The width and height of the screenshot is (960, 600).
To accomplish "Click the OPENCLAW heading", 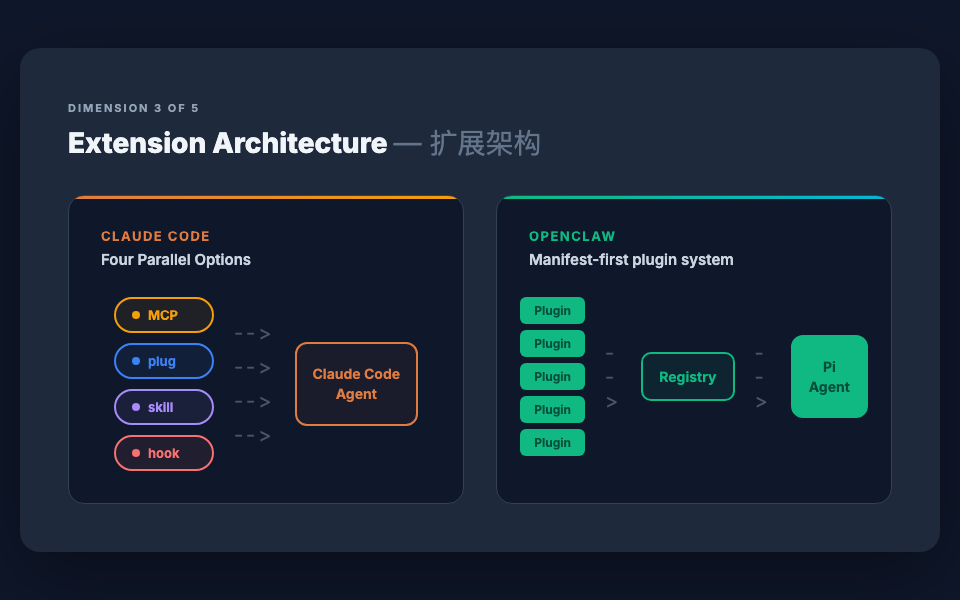I will 572,236.
